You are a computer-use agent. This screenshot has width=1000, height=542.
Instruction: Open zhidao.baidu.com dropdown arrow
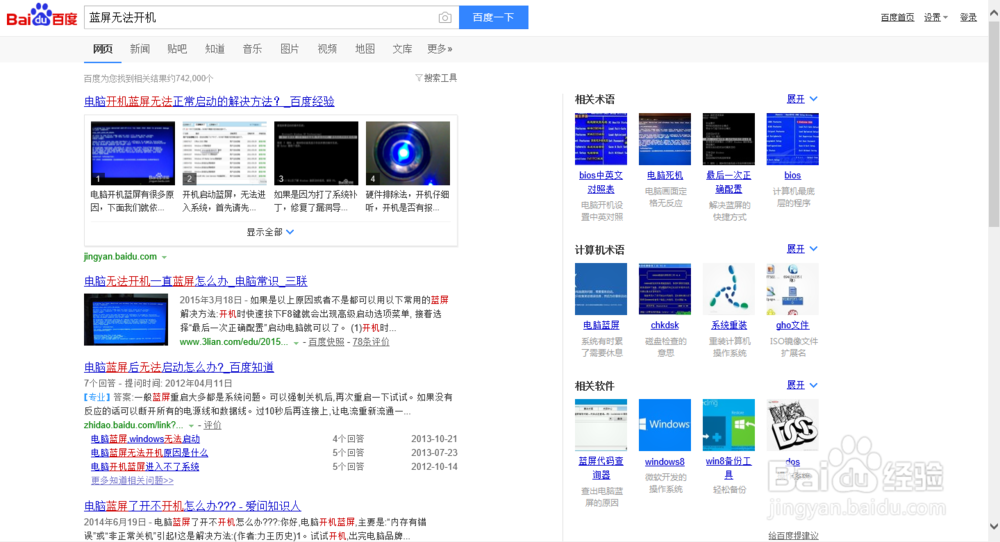coord(191,425)
